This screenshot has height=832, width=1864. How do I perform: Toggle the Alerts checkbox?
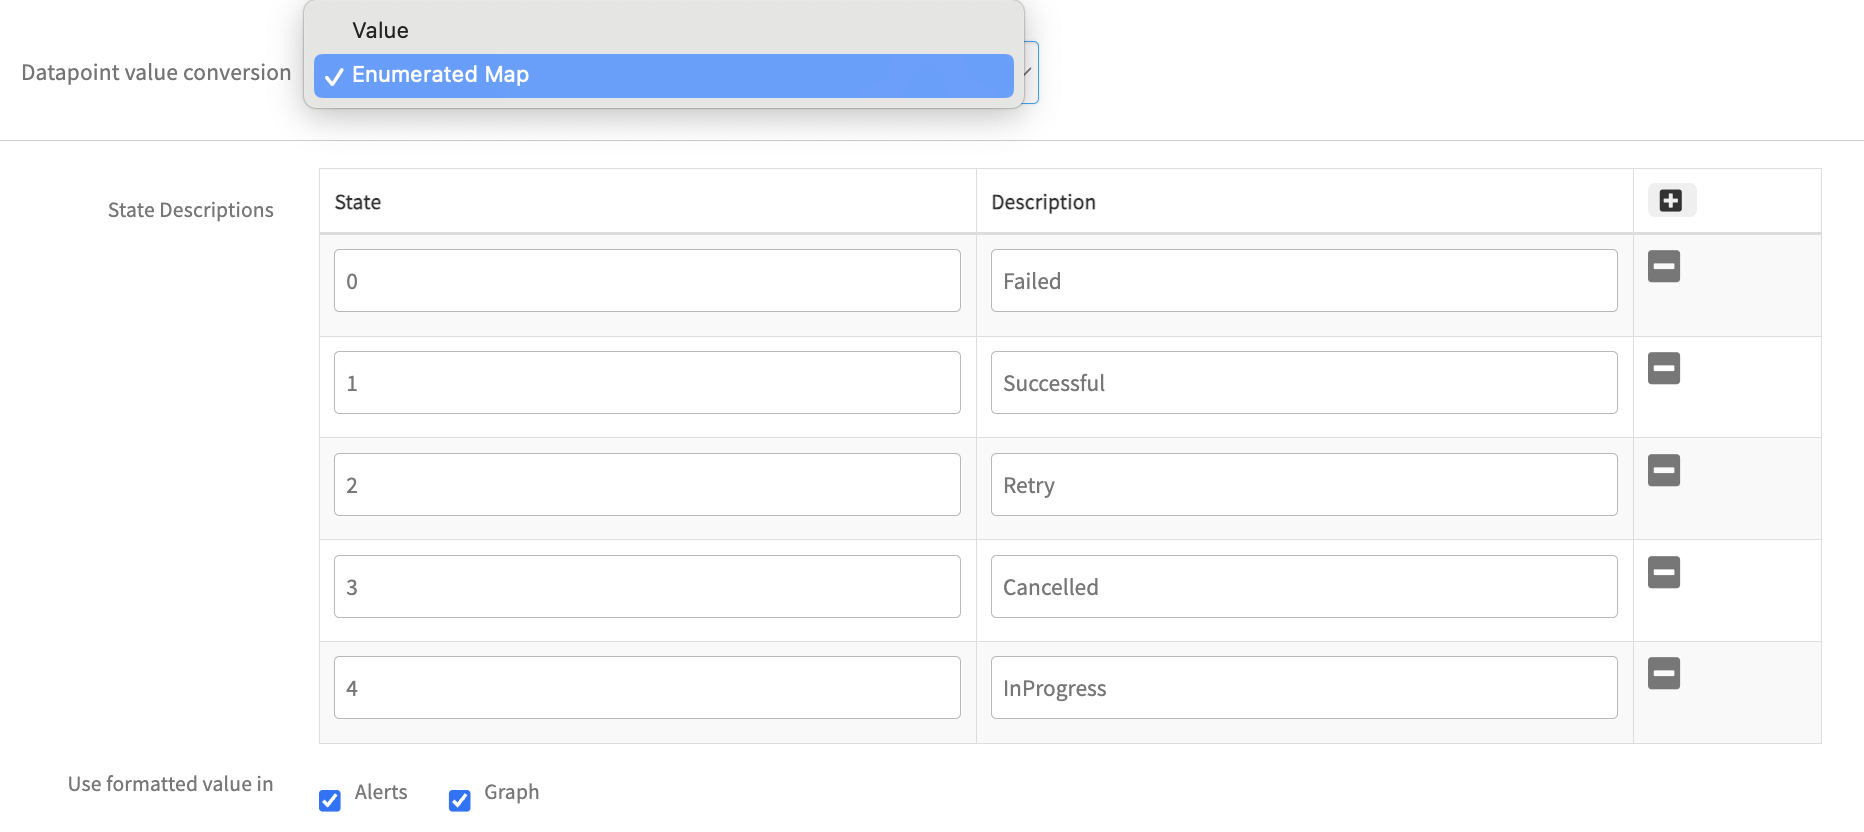point(330,800)
